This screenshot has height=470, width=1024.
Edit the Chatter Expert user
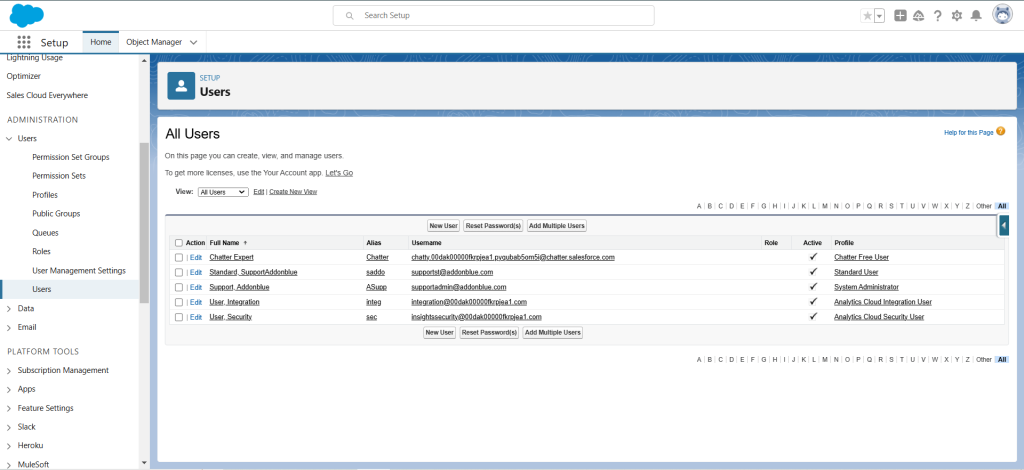tap(196, 257)
